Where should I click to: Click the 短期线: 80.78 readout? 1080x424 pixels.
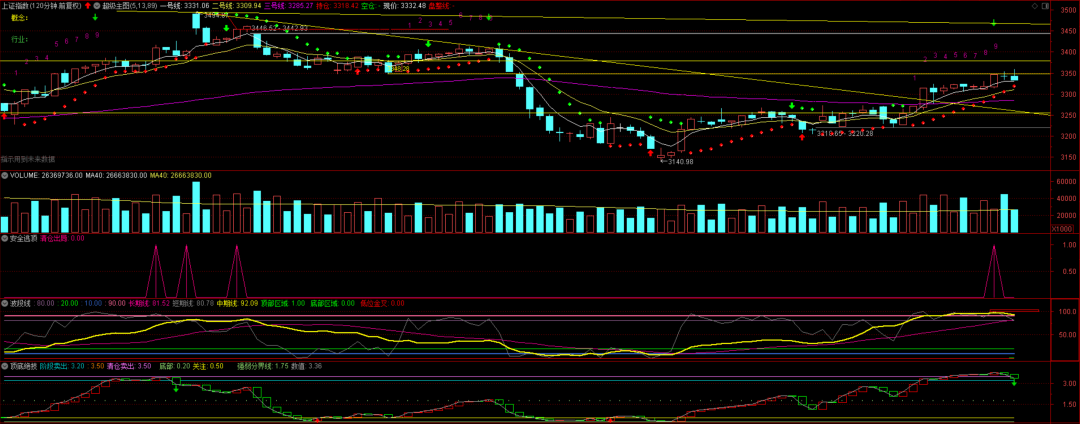click(x=193, y=303)
